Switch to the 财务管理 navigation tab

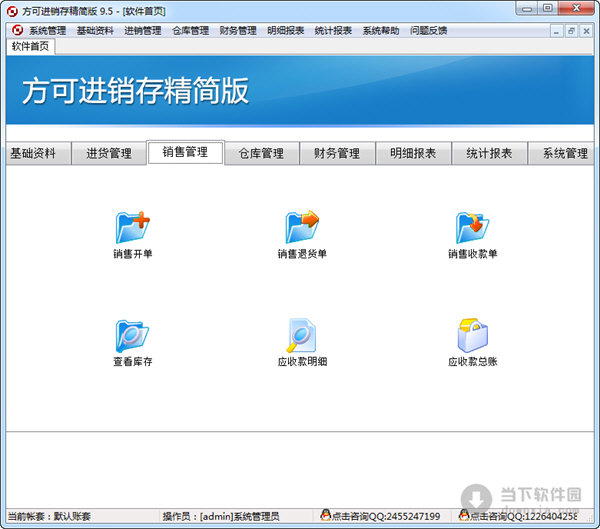337,153
